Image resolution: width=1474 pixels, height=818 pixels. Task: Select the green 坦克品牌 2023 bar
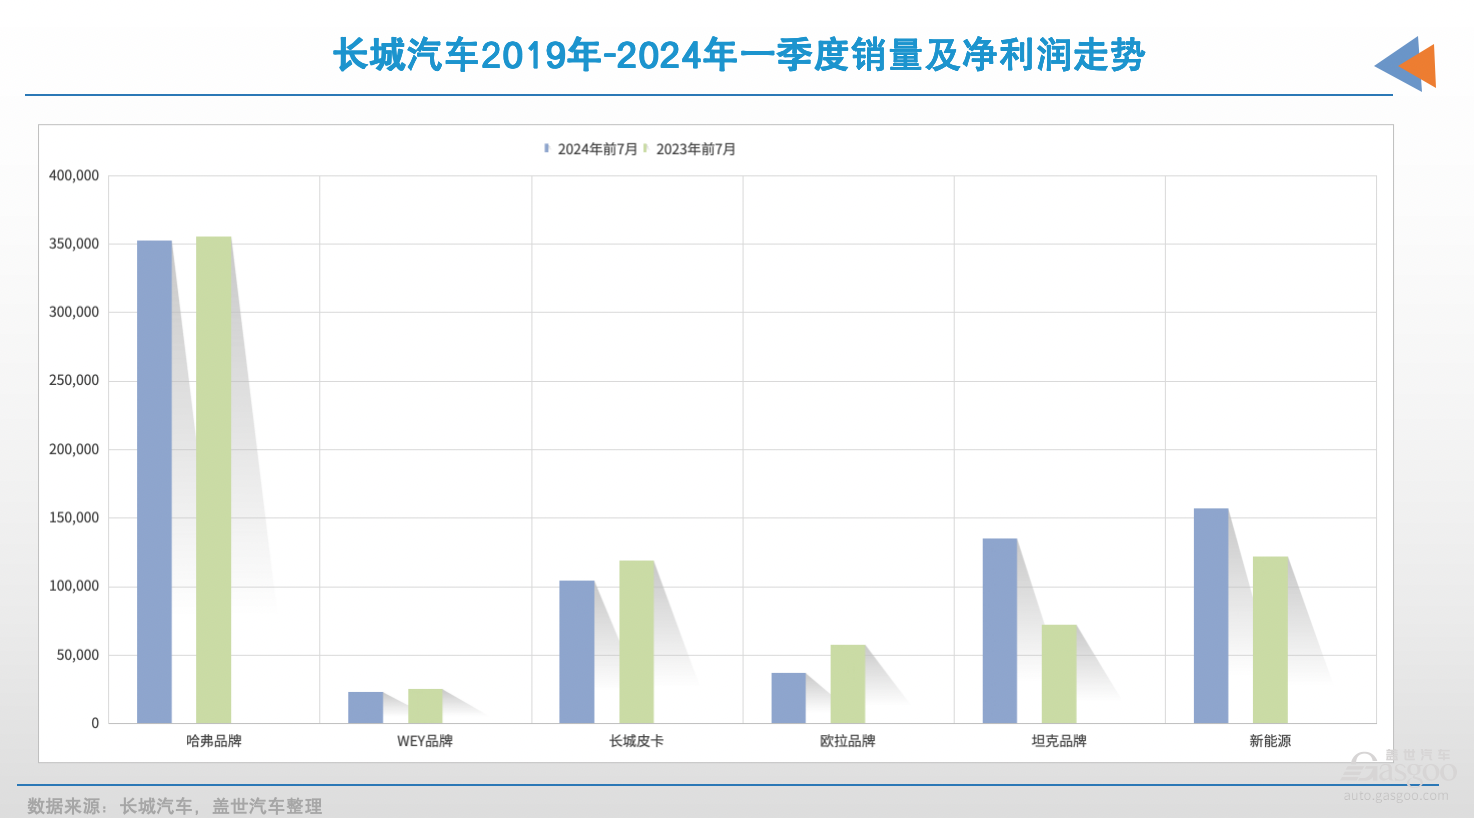click(x=1060, y=674)
